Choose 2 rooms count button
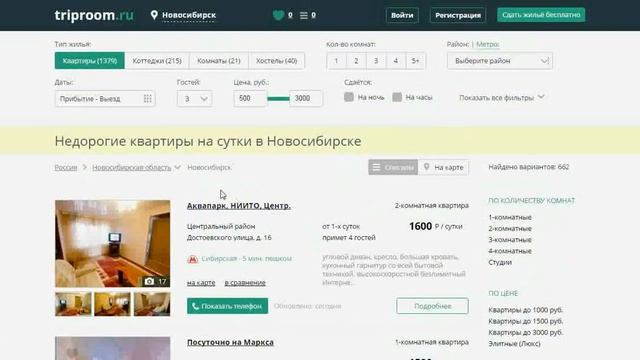This screenshot has height=360, width=640. (356, 60)
